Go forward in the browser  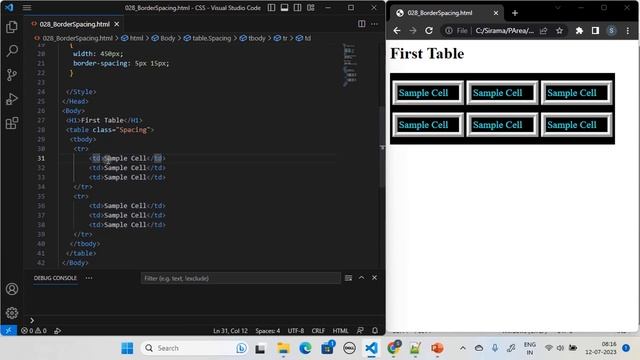point(413,31)
